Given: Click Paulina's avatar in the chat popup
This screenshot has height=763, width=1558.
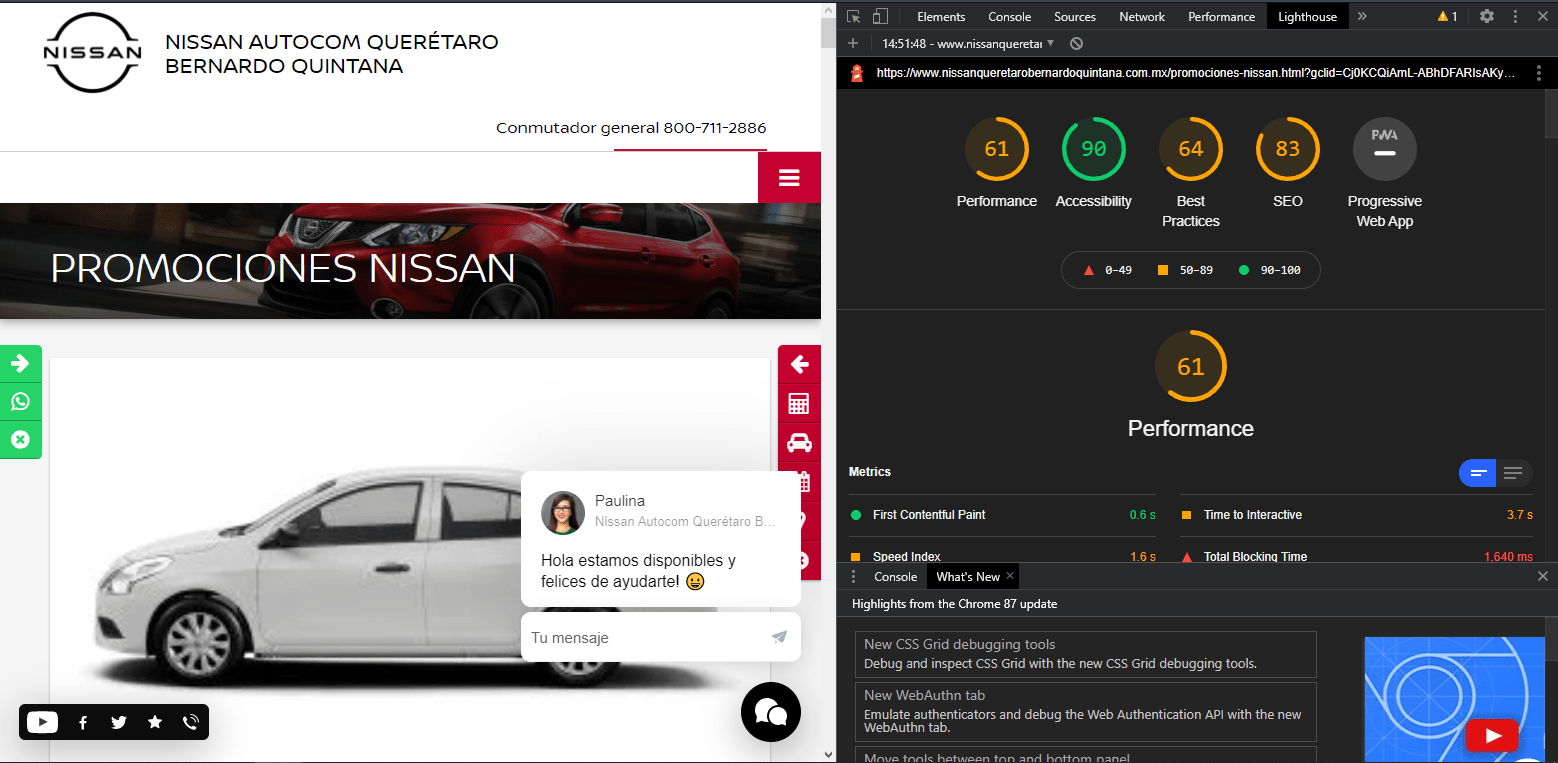Looking at the screenshot, I should pyautogui.click(x=563, y=513).
